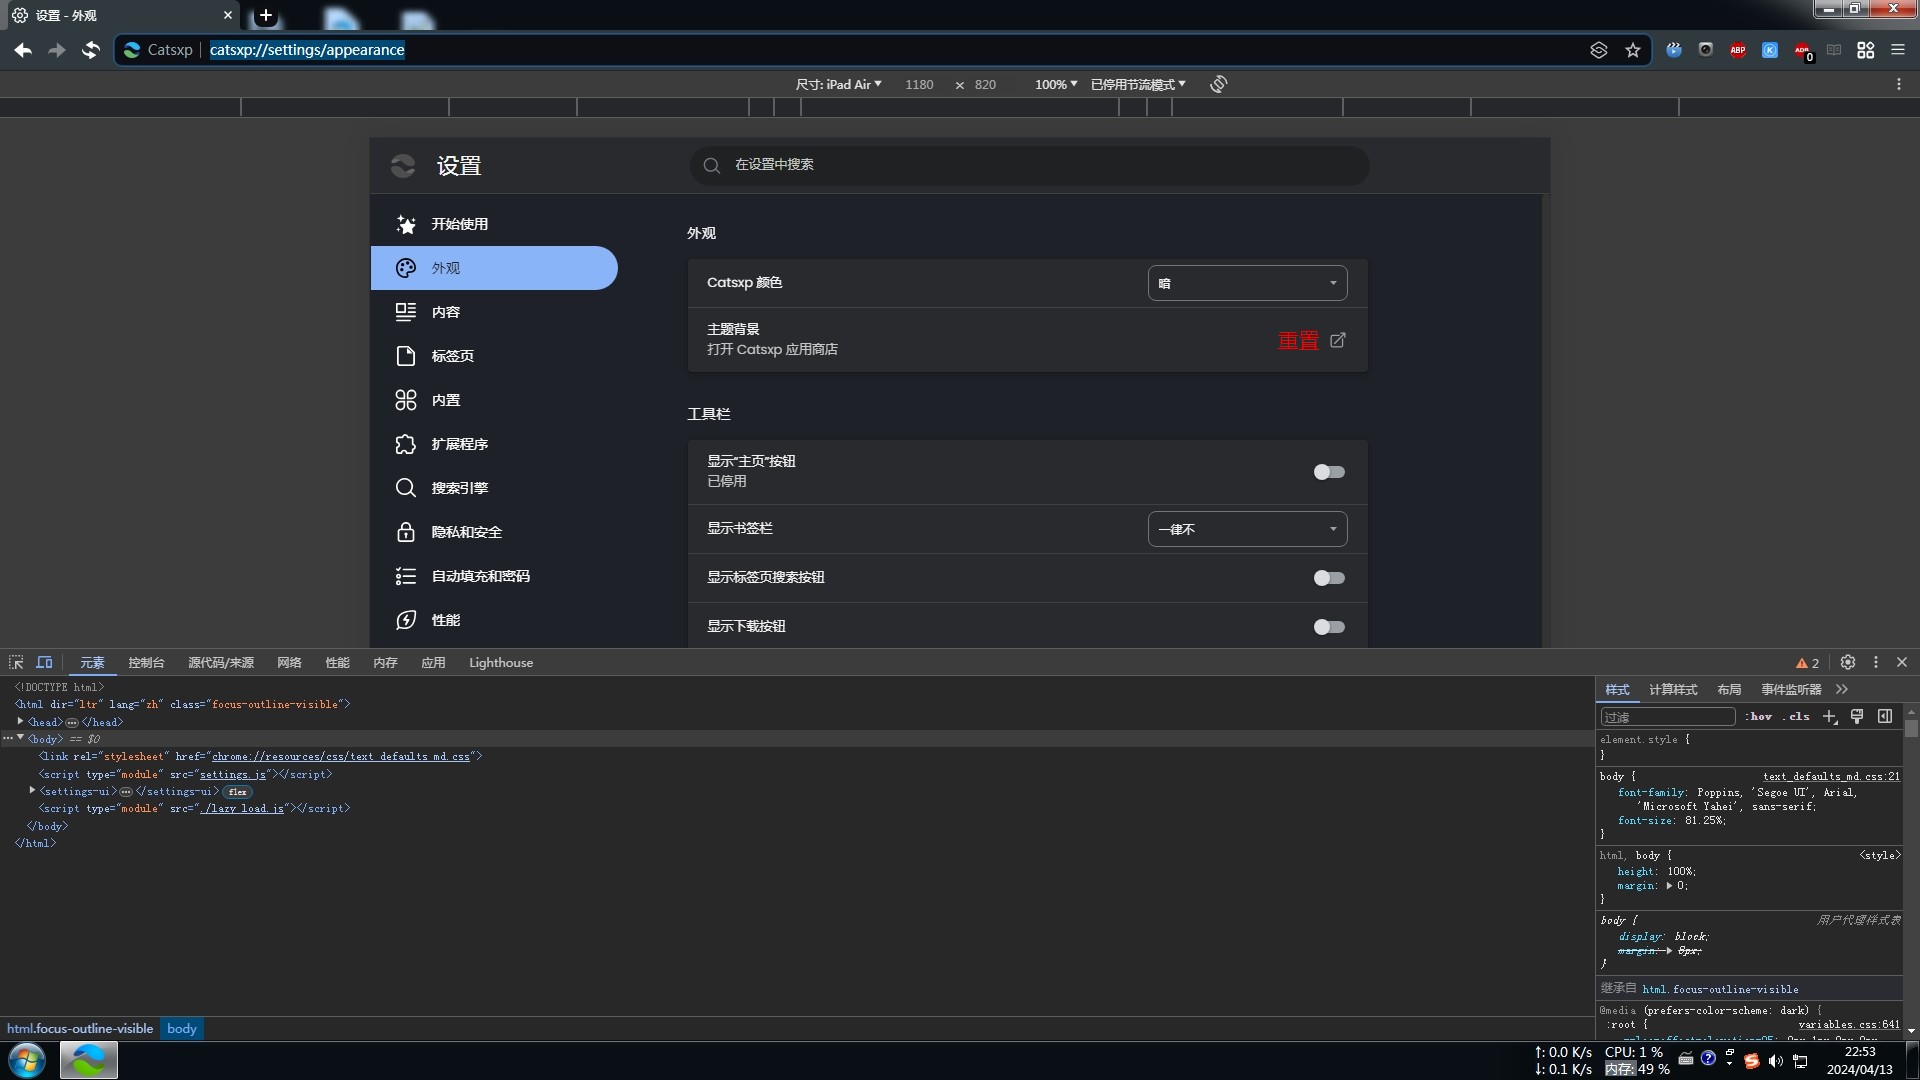View the 2 warnings issue counter
This screenshot has height=1080, width=1920.
coord(1808,663)
